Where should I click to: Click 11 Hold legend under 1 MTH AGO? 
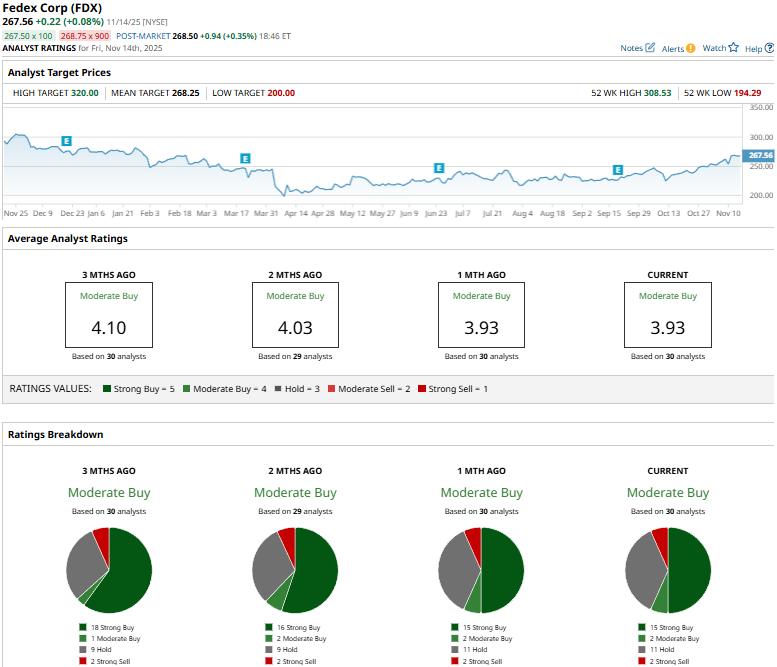[469, 649]
